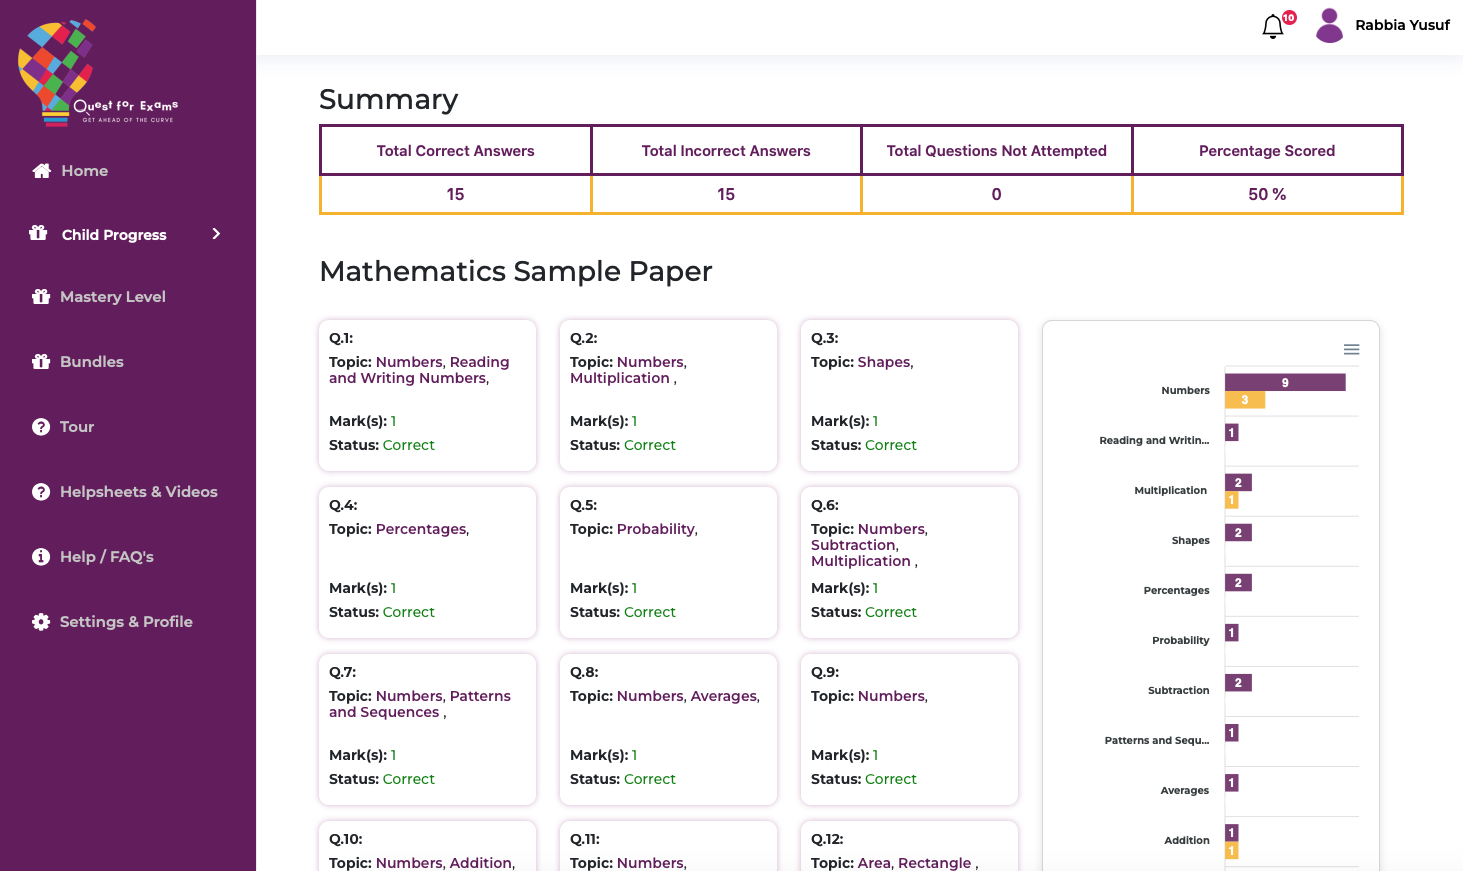Click the Q.8 Averages question card
The image size is (1463, 871).
(668, 729)
